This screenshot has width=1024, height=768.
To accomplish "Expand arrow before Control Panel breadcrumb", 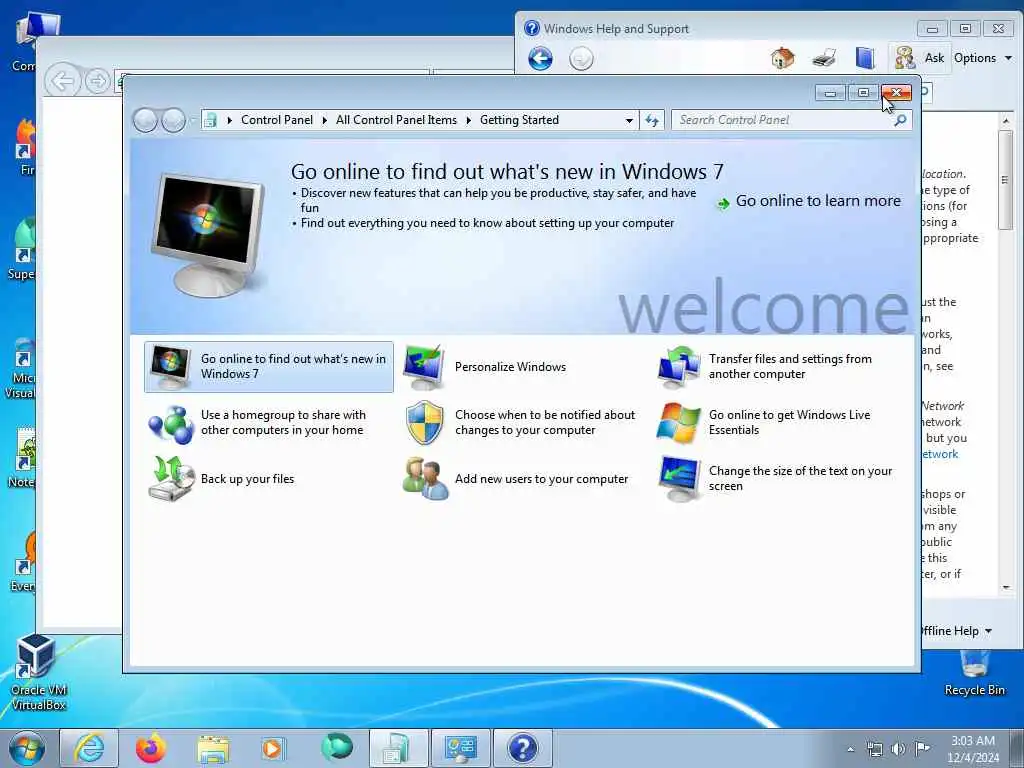I will (229, 120).
